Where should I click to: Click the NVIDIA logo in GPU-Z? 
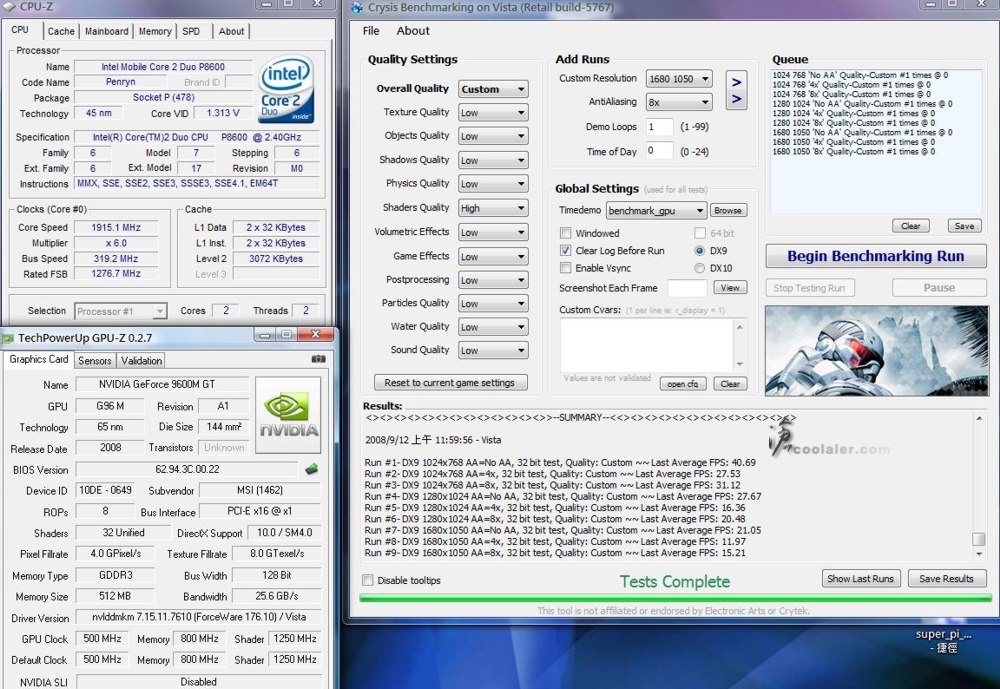(x=288, y=415)
